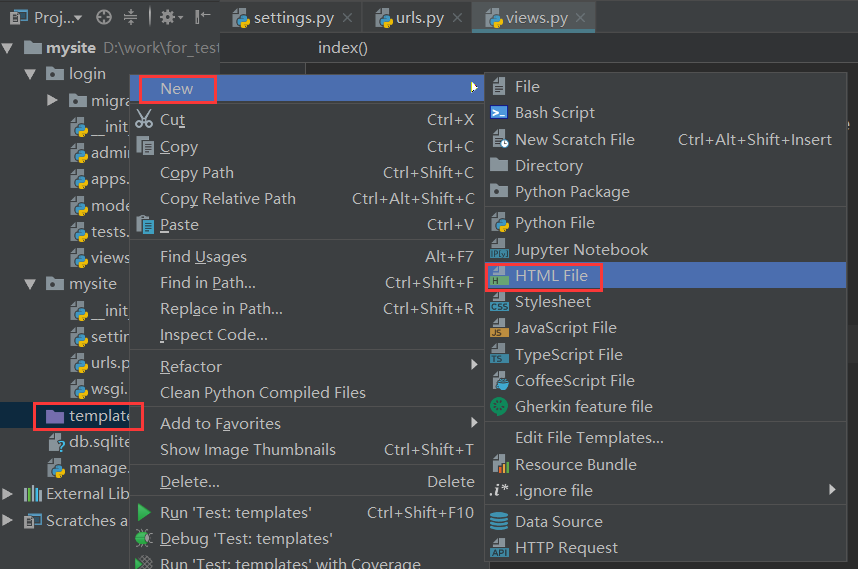Switch to the settings.py tab

tap(293, 18)
